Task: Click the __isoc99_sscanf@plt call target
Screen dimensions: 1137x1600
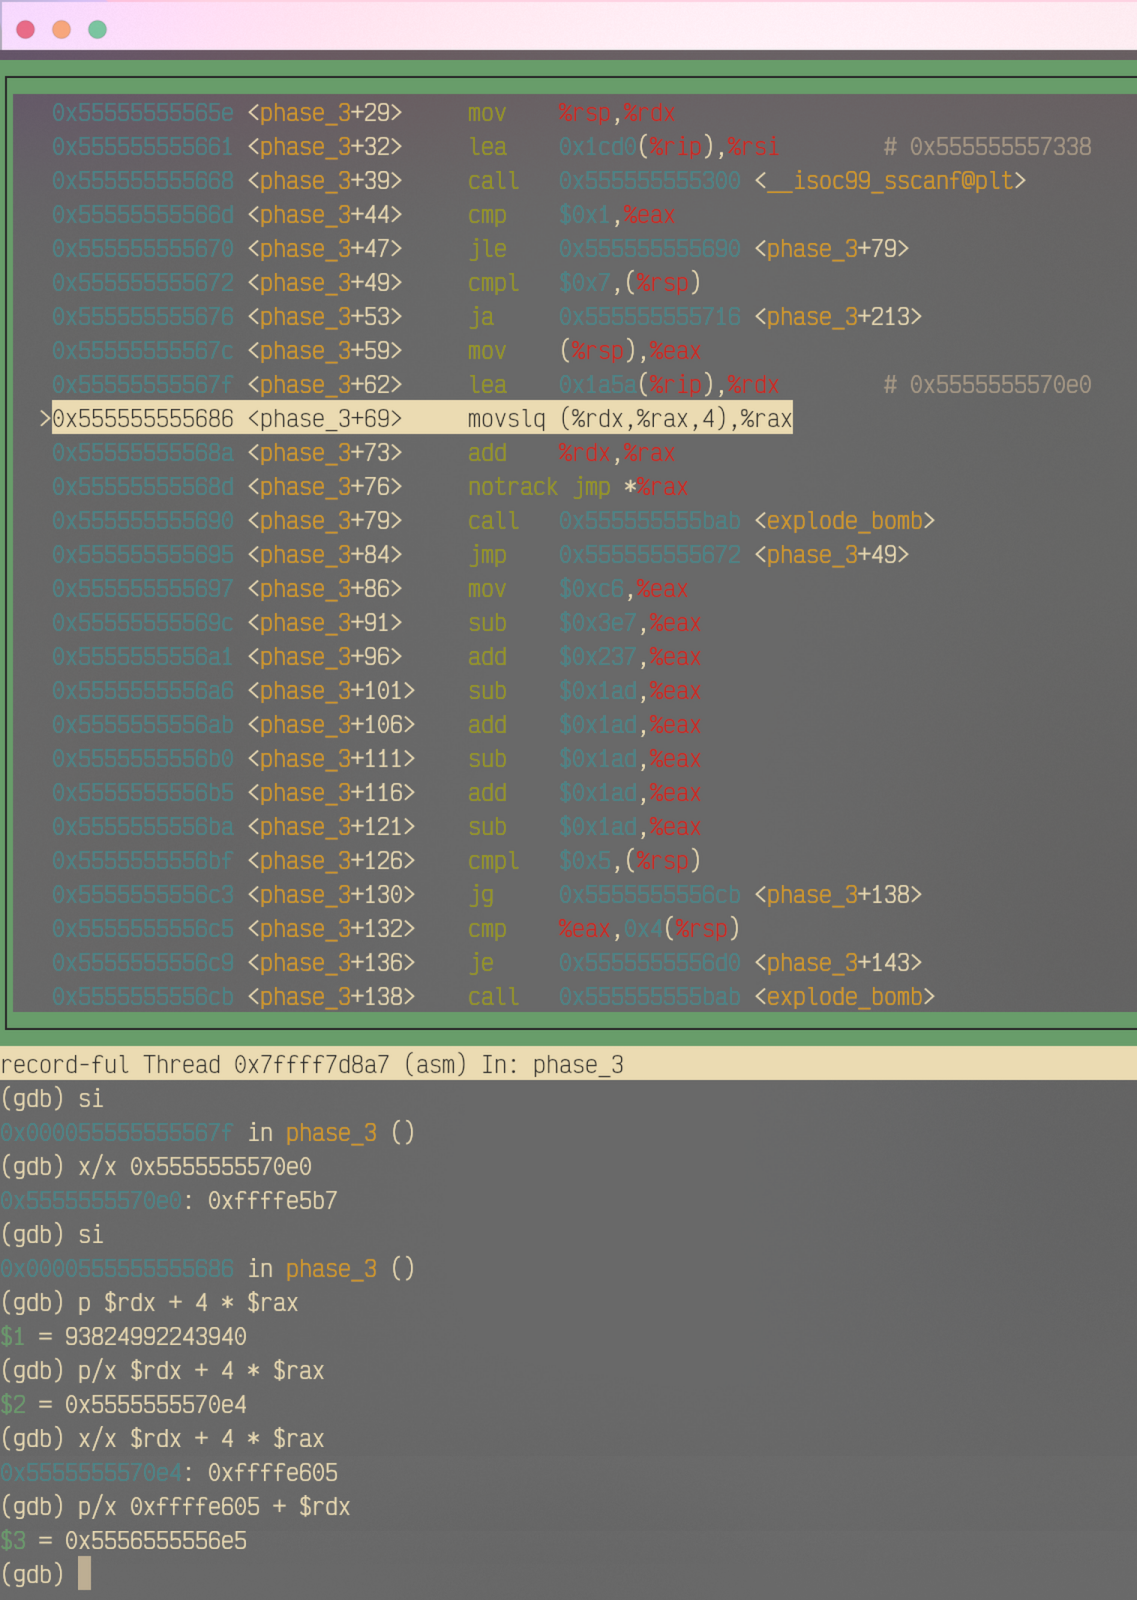Action: coord(890,181)
